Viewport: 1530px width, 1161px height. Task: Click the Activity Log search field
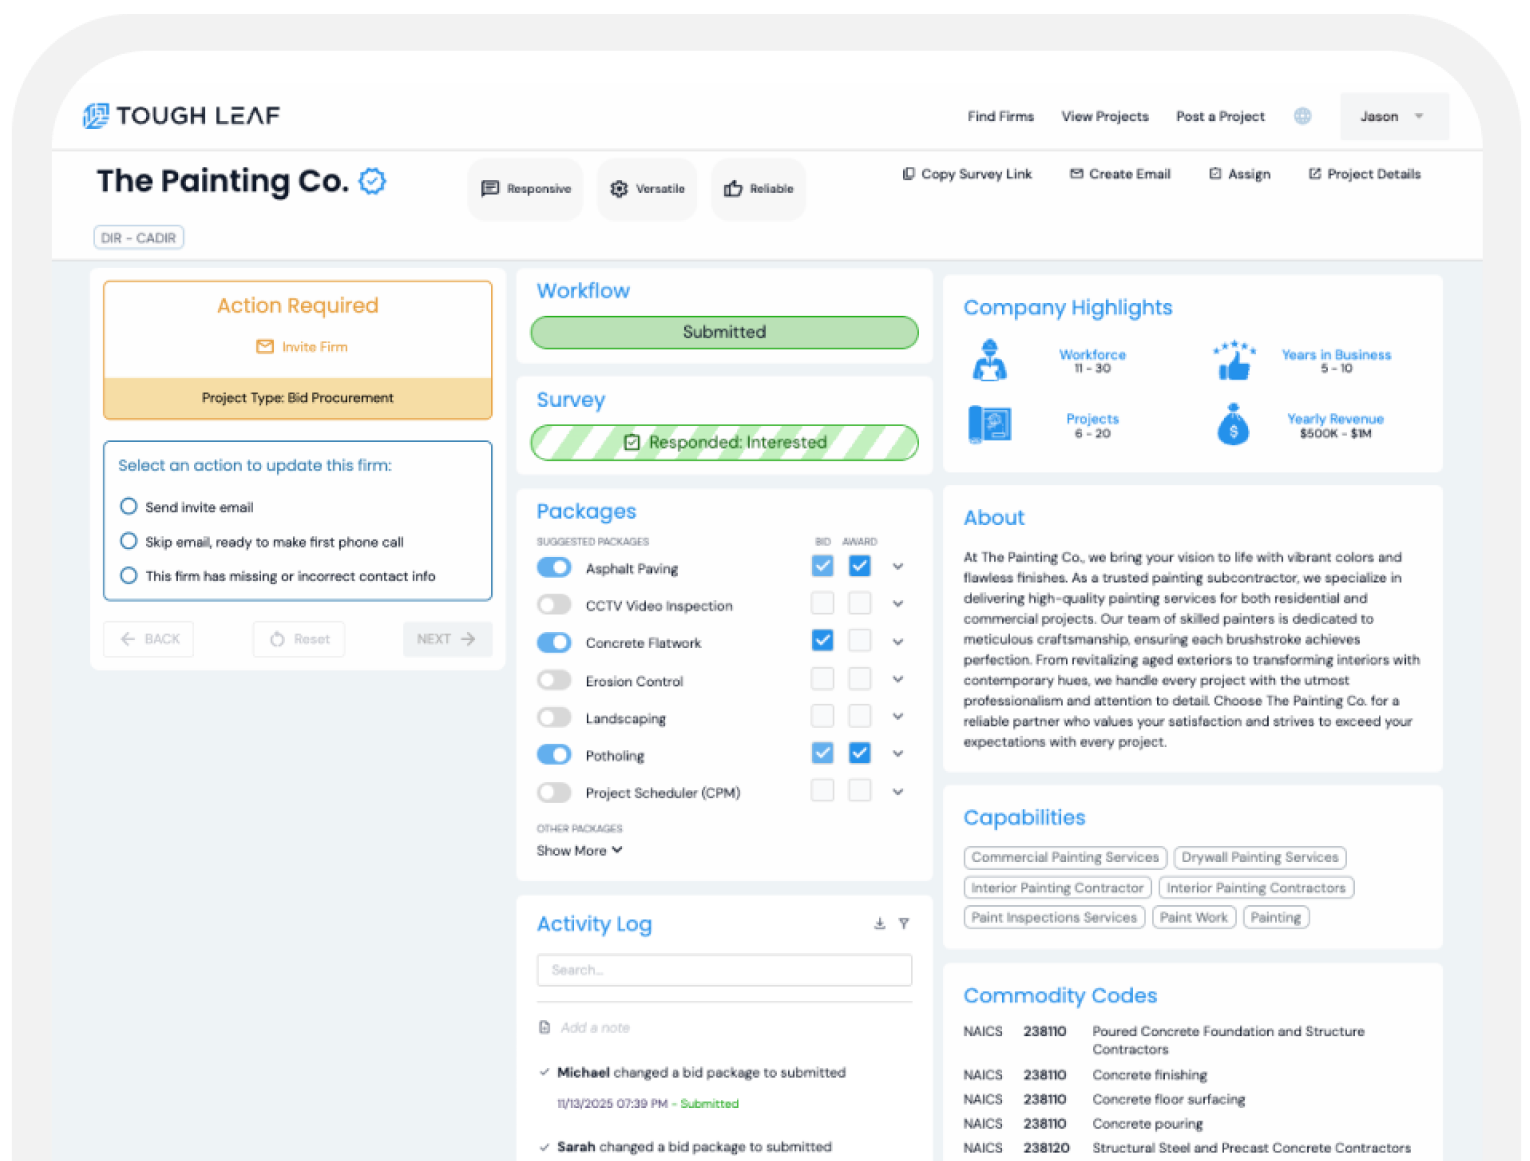(x=724, y=970)
